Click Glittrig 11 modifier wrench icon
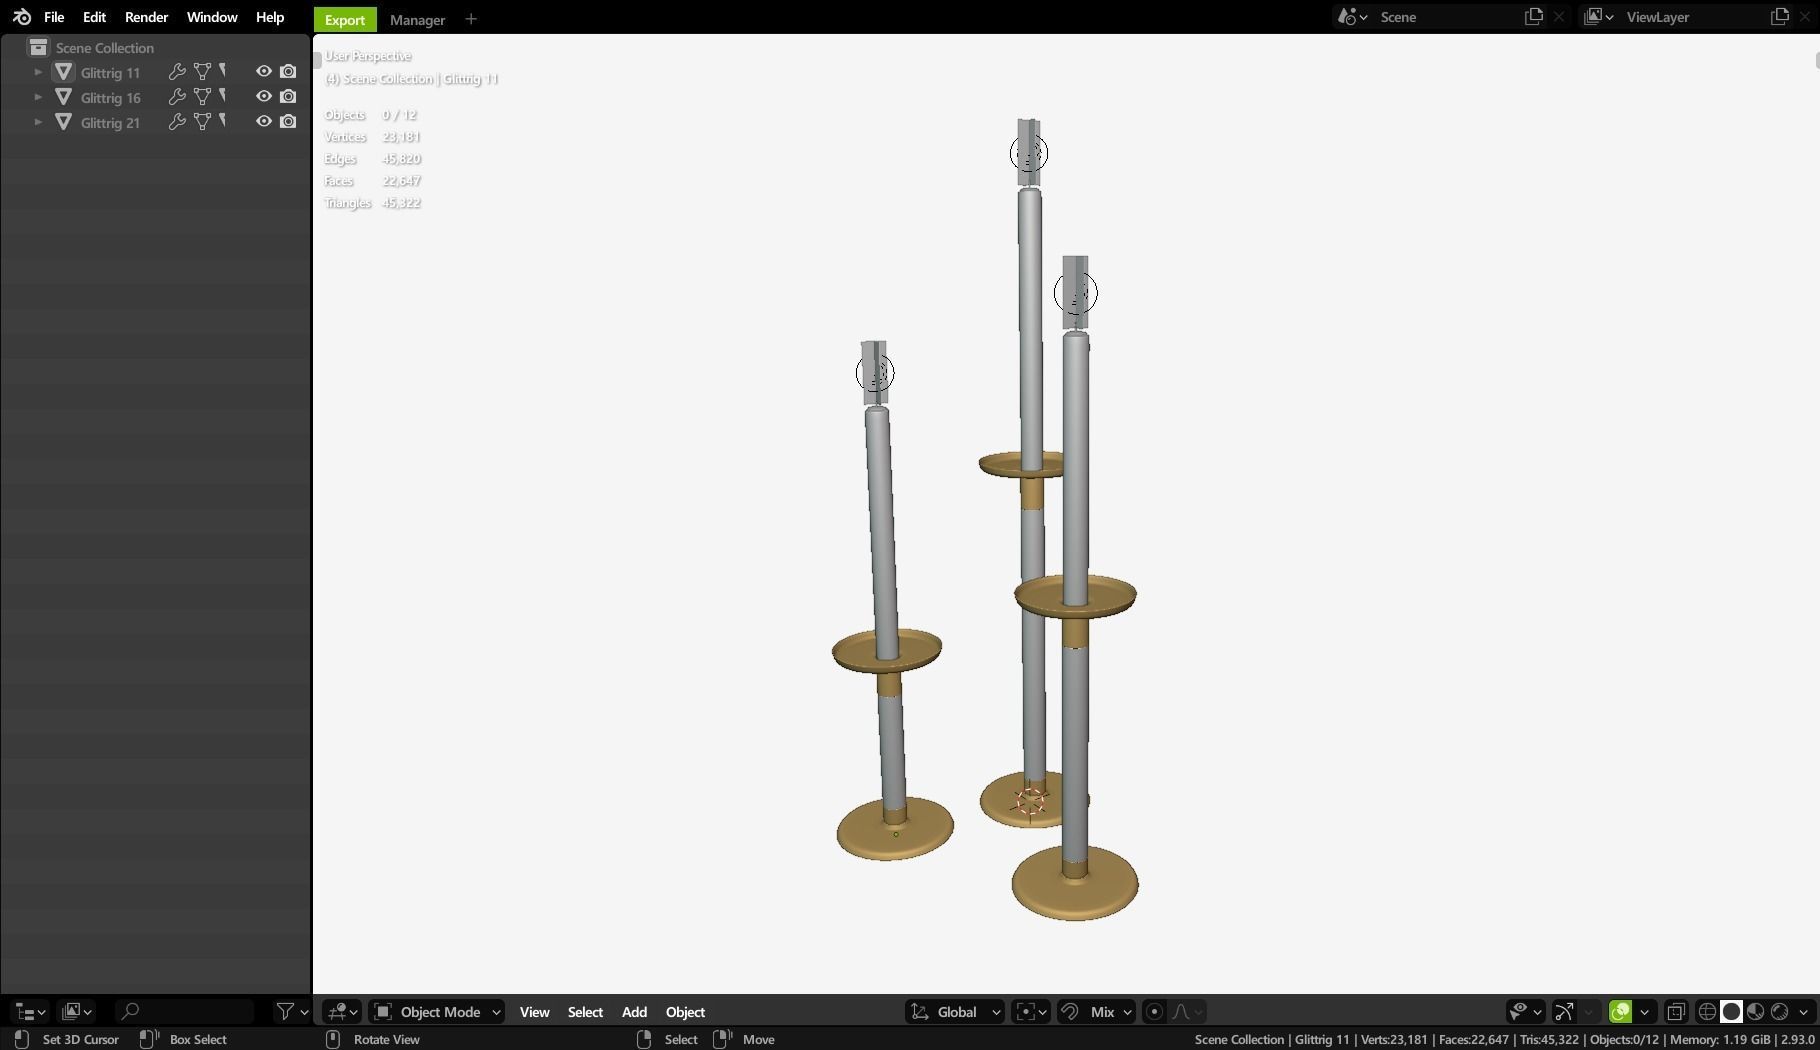Image resolution: width=1820 pixels, height=1050 pixels. [177, 72]
